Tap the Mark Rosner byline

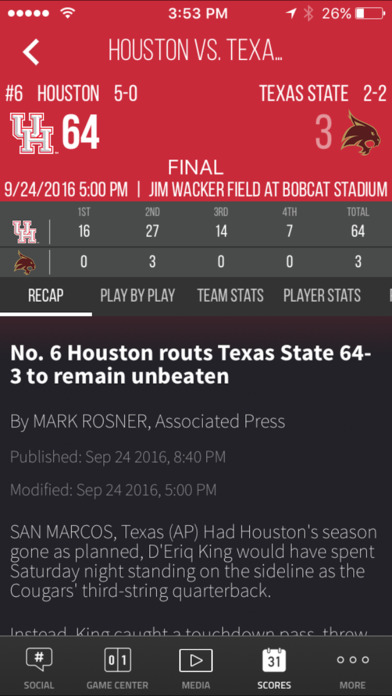point(147,421)
